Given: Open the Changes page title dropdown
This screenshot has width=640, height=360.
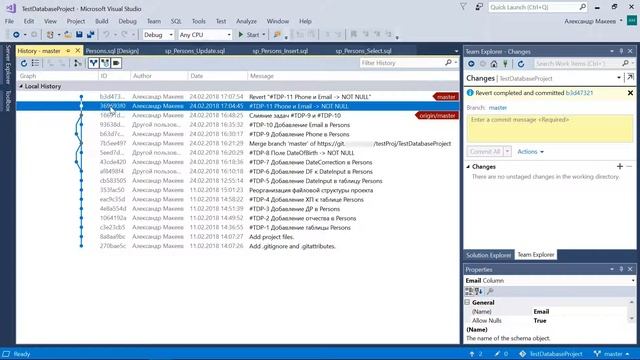Looking at the screenshot, I should click(619, 78).
